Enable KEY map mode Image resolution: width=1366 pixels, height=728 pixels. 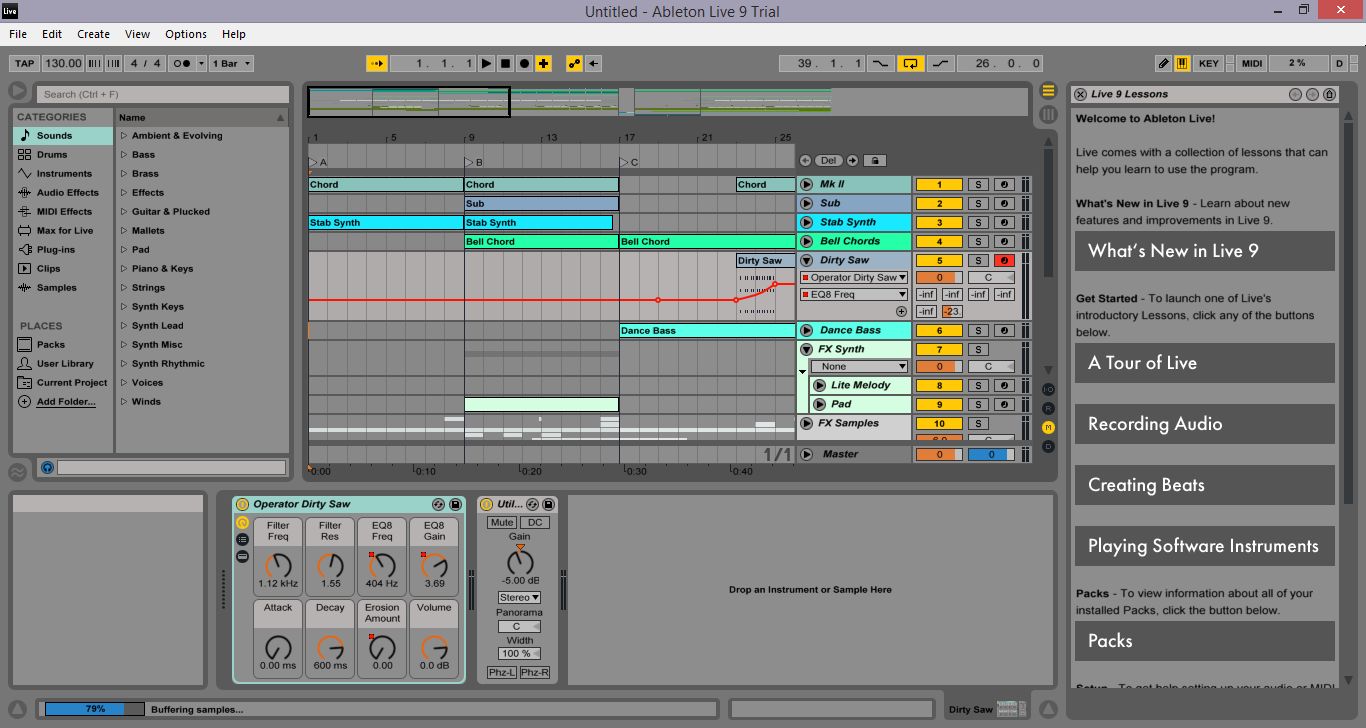click(x=1209, y=63)
